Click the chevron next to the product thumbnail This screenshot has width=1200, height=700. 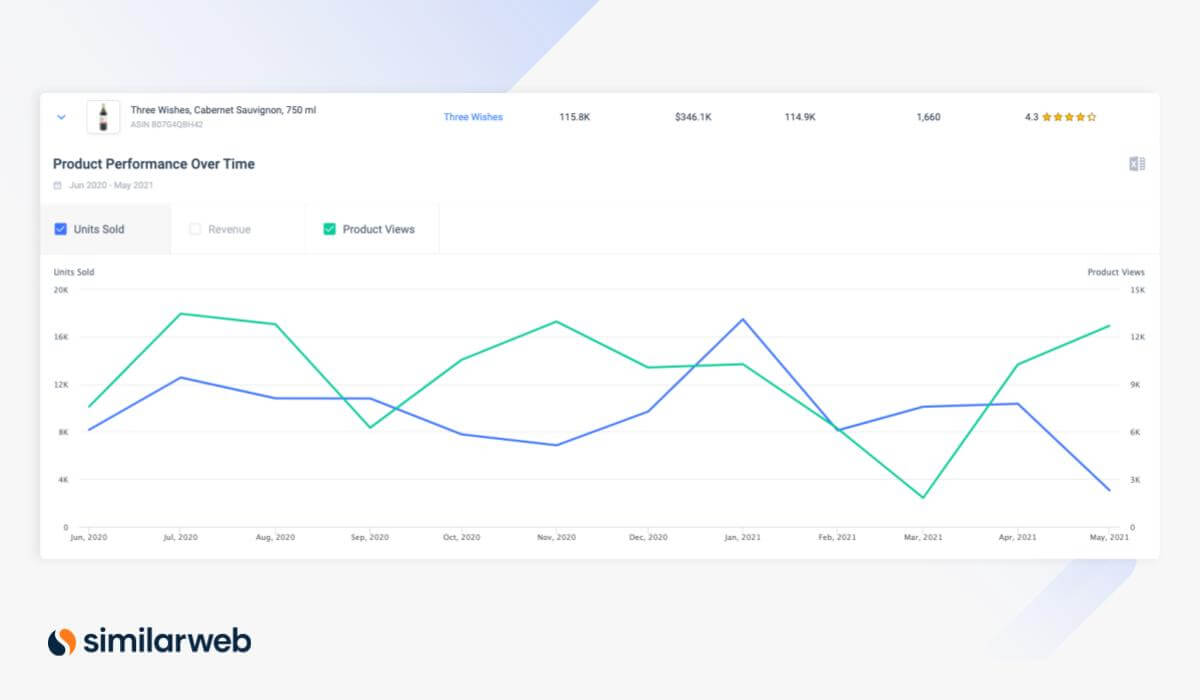tap(61, 116)
